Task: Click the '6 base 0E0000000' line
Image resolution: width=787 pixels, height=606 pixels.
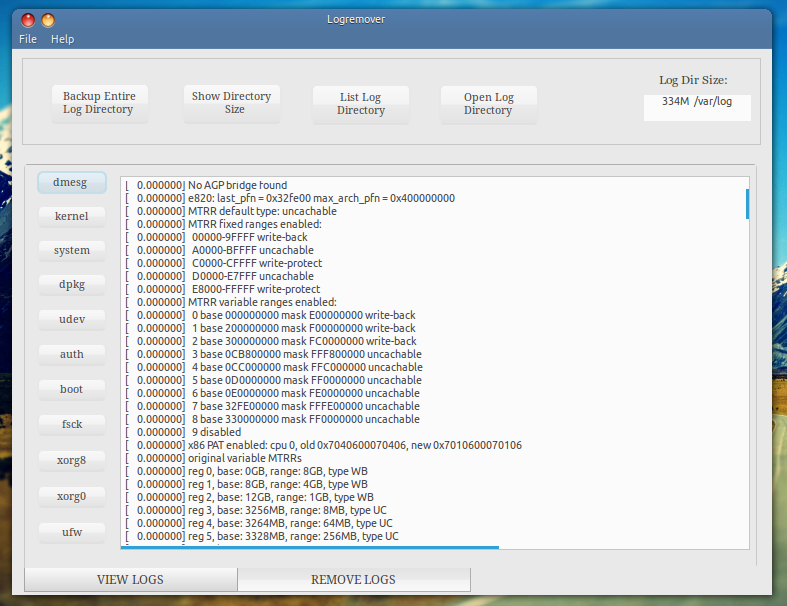Action: click(x=273, y=394)
